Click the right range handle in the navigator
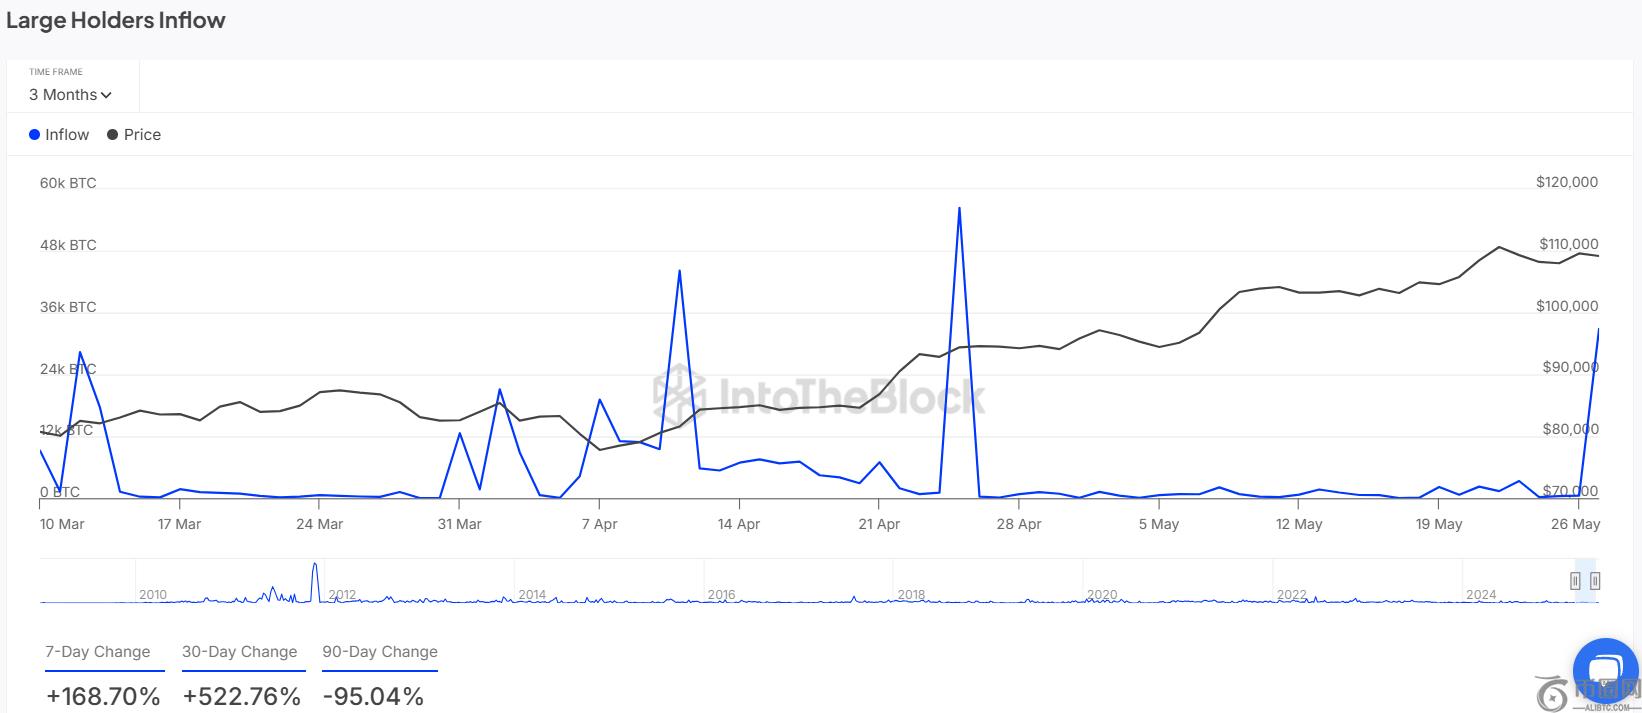Viewport: 1642px width, 713px height. pyautogui.click(x=1595, y=581)
